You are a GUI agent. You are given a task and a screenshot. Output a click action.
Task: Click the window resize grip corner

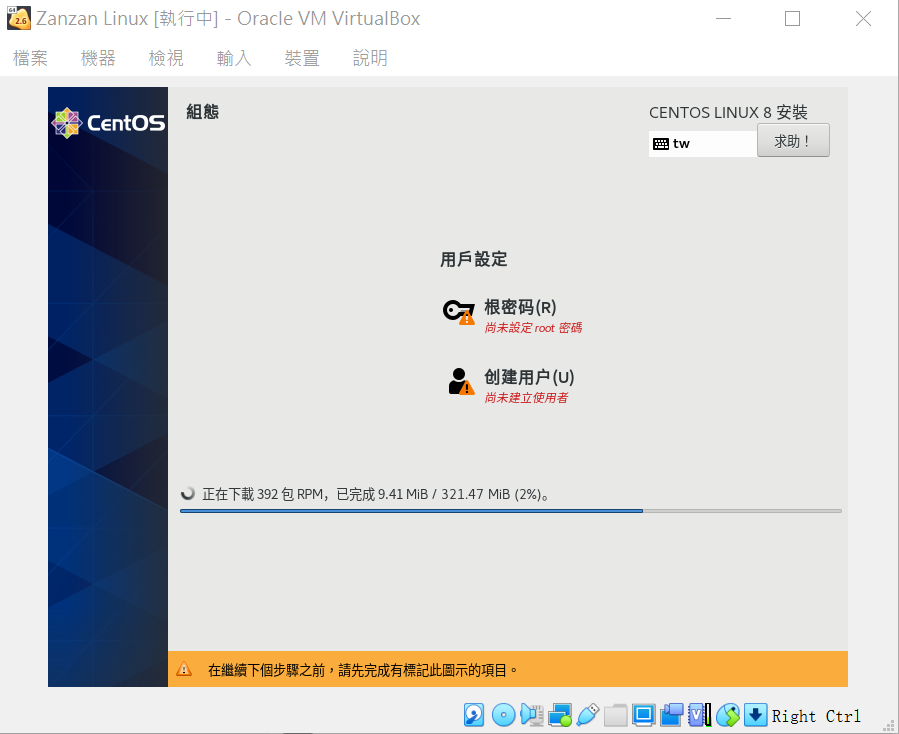(889, 725)
